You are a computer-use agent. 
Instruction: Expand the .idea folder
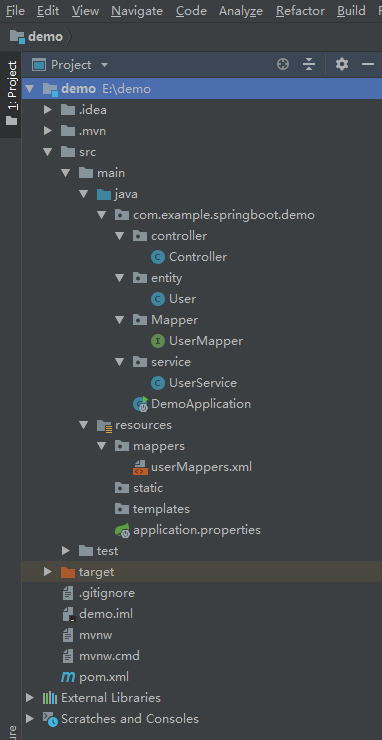click(48, 110)
